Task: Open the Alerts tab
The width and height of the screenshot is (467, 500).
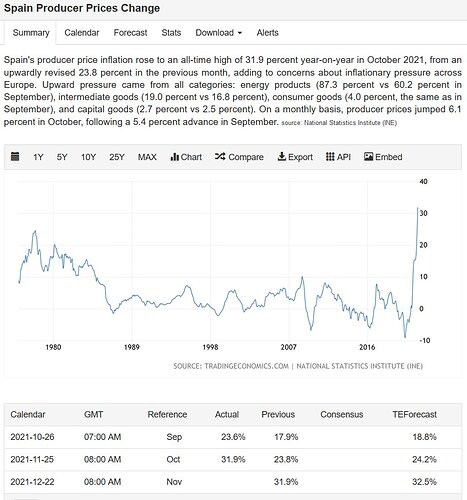Action: pos(267,33)
